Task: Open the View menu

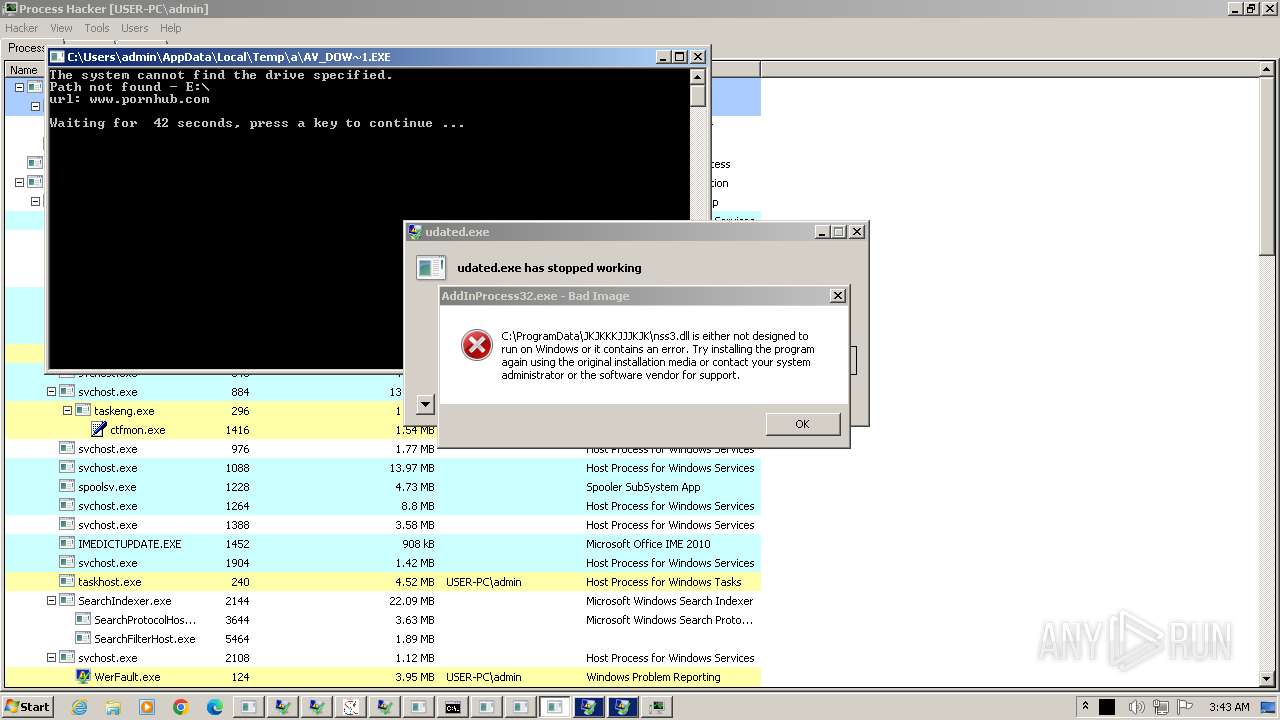Action: click(x=61, y=28)
